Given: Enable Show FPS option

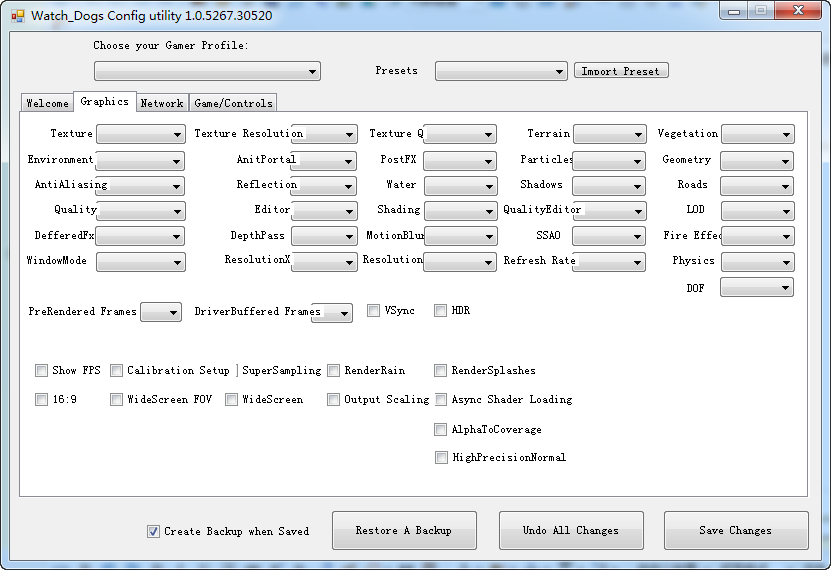Looking at the screenshot, I should coord(41,370).
